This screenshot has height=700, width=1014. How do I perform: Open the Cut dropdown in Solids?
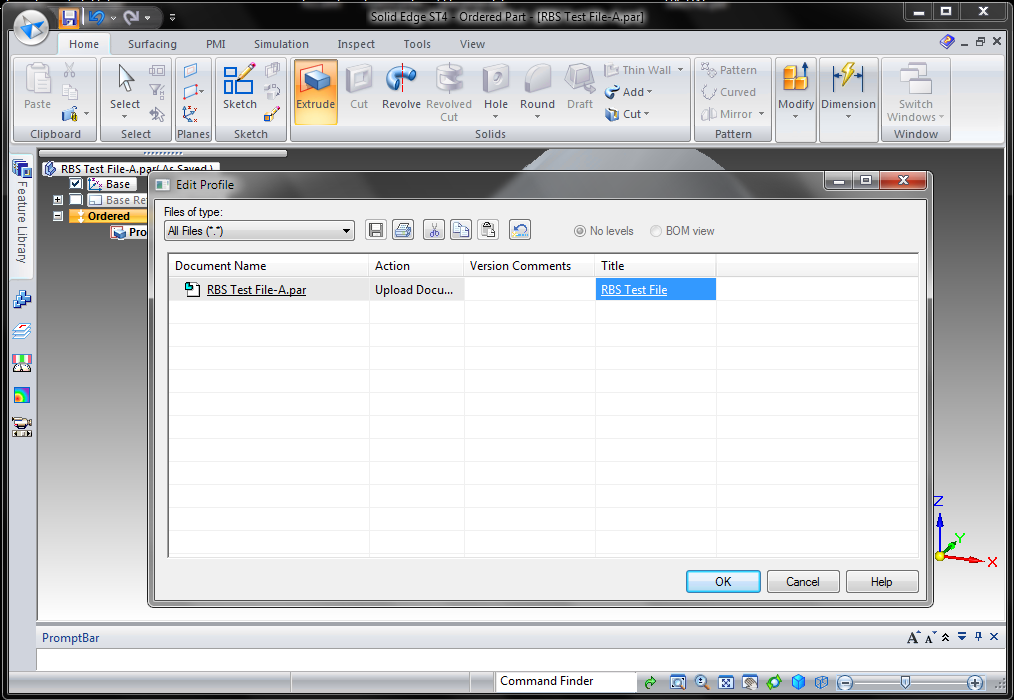tap(627, 114)
